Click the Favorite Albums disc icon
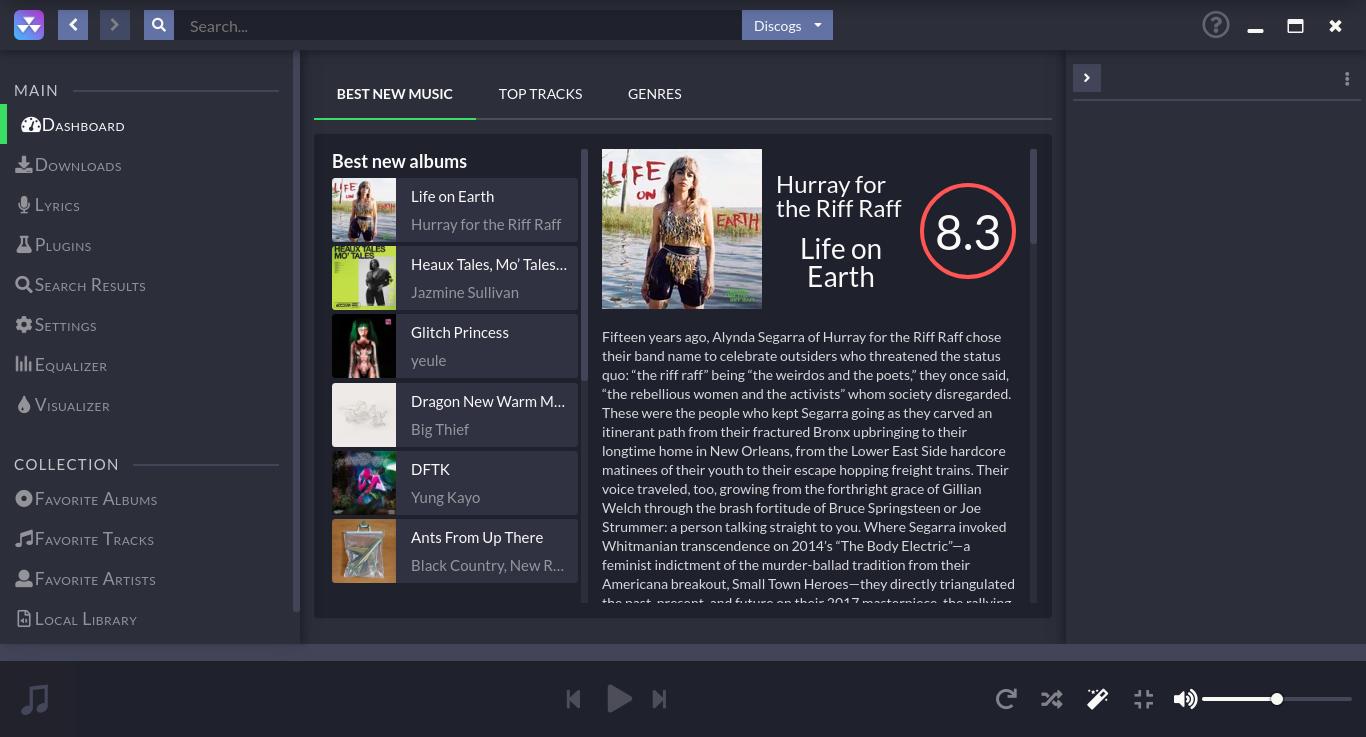This screenshot has width=1366, height=737. tap(24, 498)
